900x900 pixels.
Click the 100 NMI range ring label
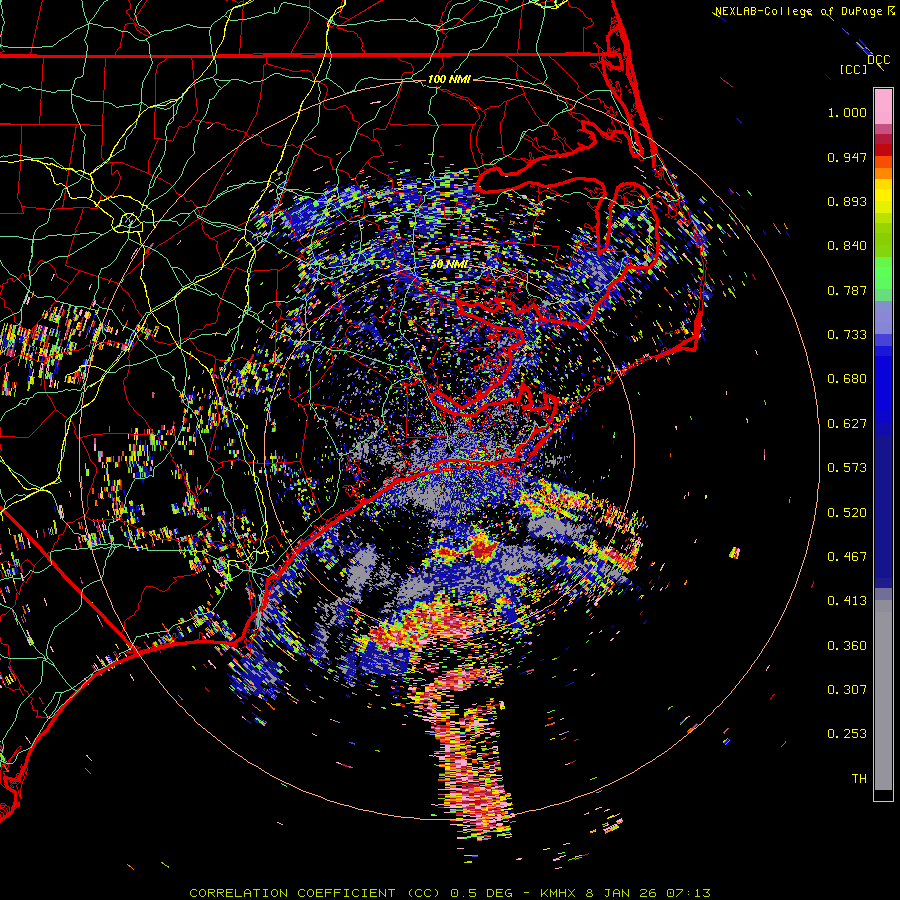tap(449, 79)
